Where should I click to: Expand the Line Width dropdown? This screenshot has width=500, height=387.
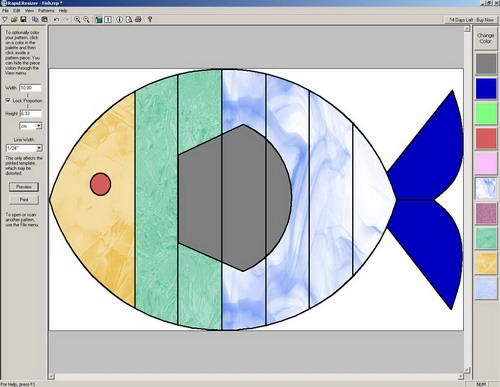pyautogui.click(x=39, y=148)
